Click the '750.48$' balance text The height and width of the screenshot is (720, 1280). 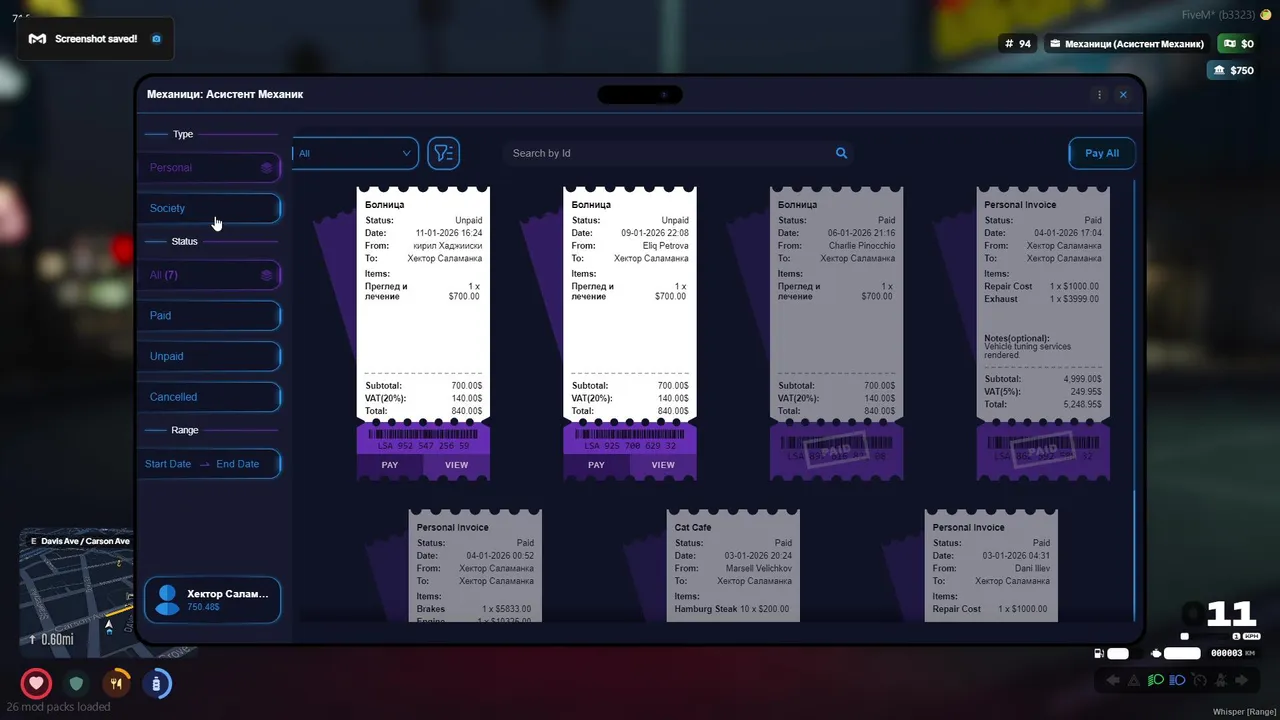203,607
